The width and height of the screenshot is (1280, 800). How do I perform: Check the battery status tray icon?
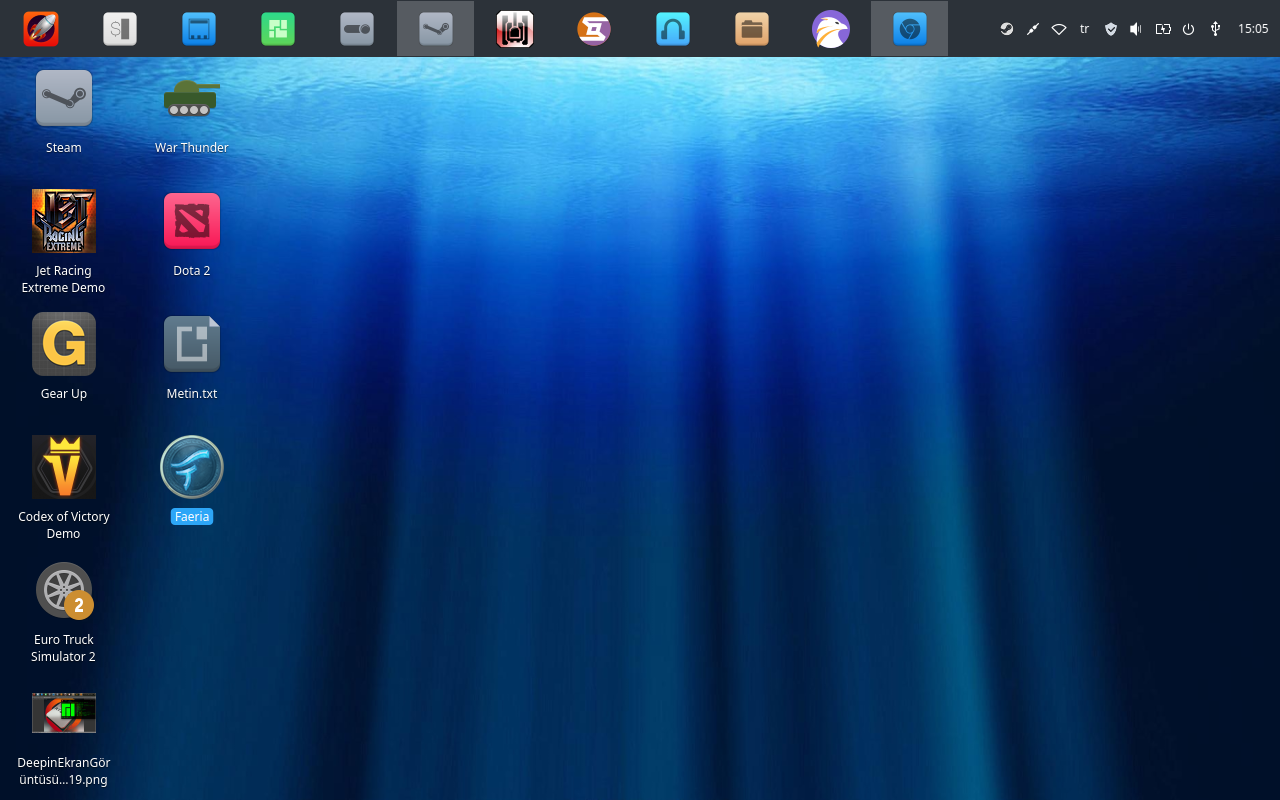(x=1163, y=29)
